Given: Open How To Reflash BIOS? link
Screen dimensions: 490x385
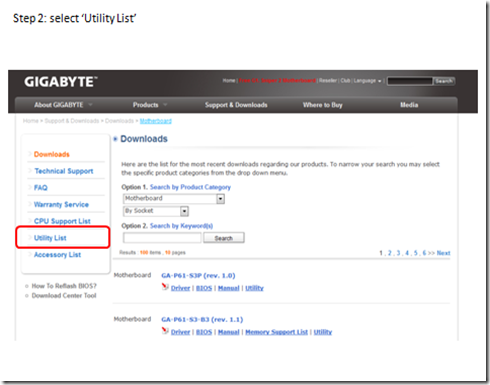Looking at the screenshot, I should click(x=64, y=286).
